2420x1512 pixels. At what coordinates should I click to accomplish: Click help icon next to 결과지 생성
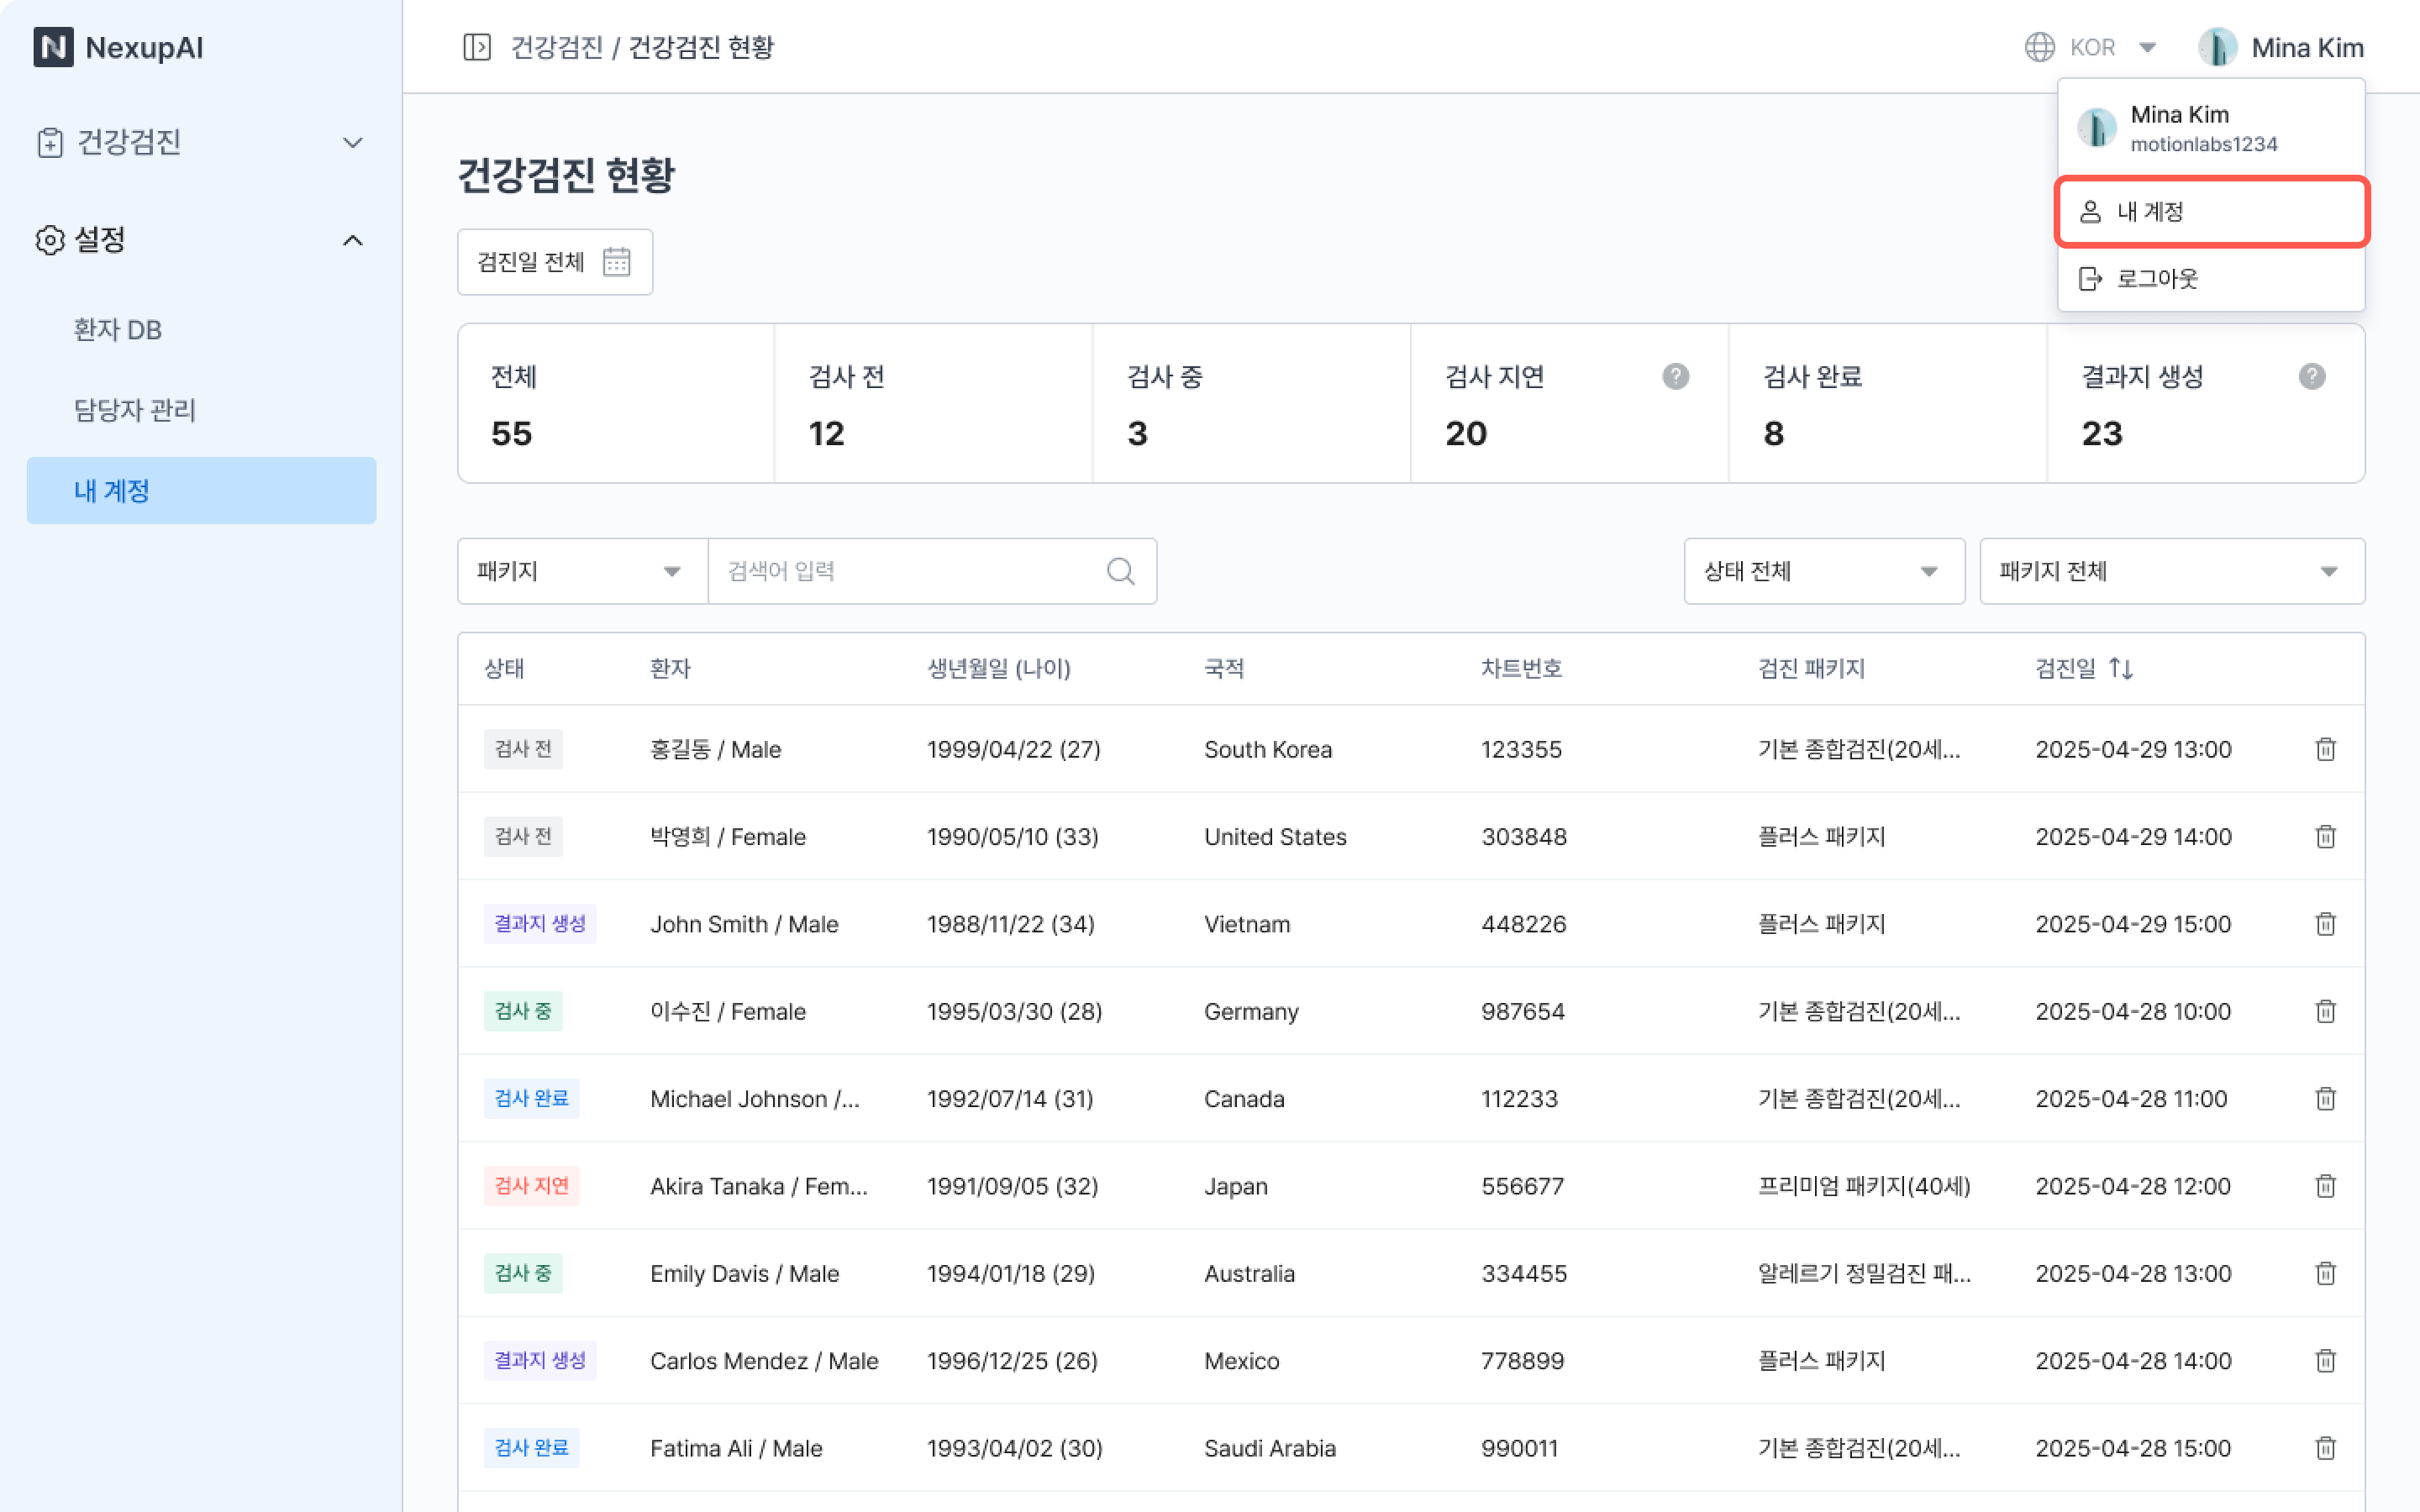(x=2311, y=377)
